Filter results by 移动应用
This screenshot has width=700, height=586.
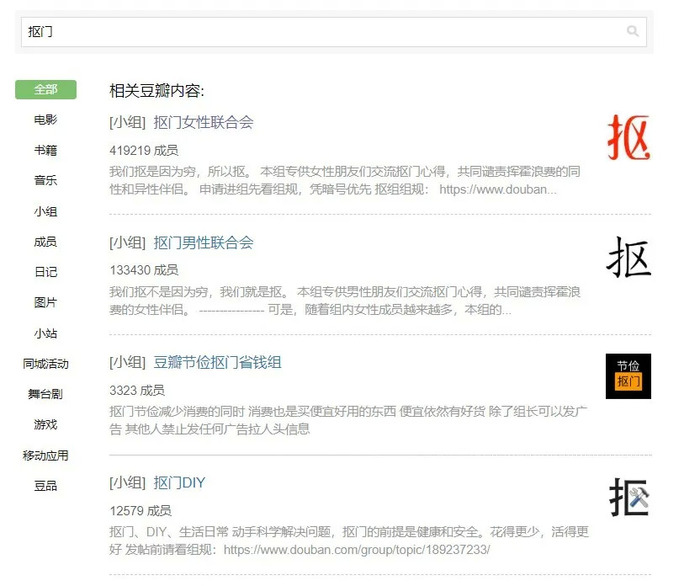(46, 455)
